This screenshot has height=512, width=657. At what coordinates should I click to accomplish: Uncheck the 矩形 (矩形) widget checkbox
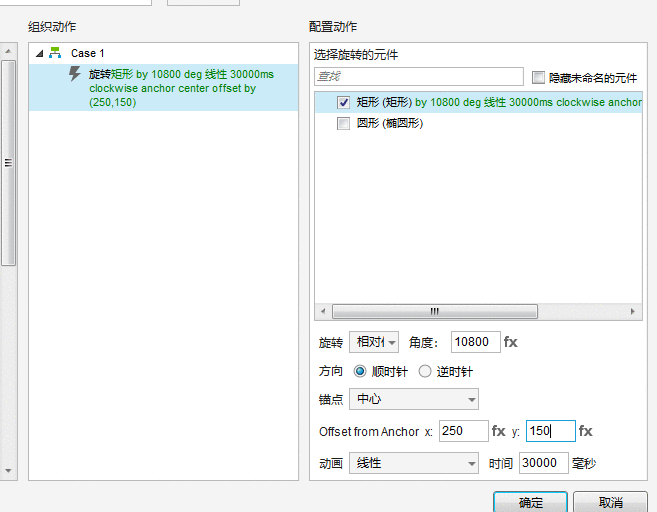(x=343, y=102)
